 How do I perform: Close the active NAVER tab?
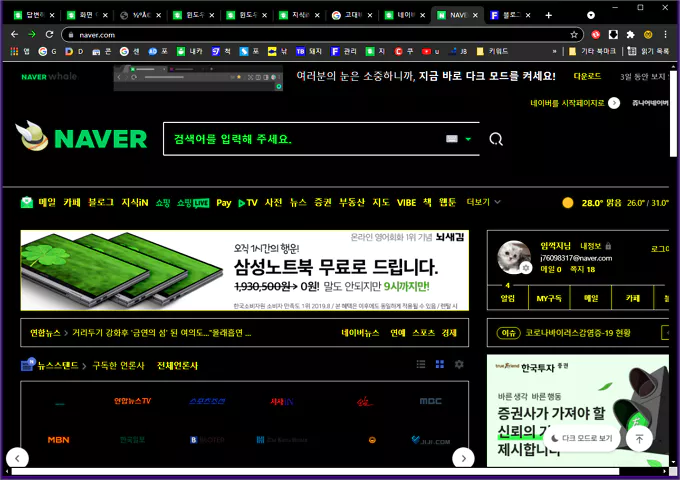pyautogui.click(x=475, y=15)
